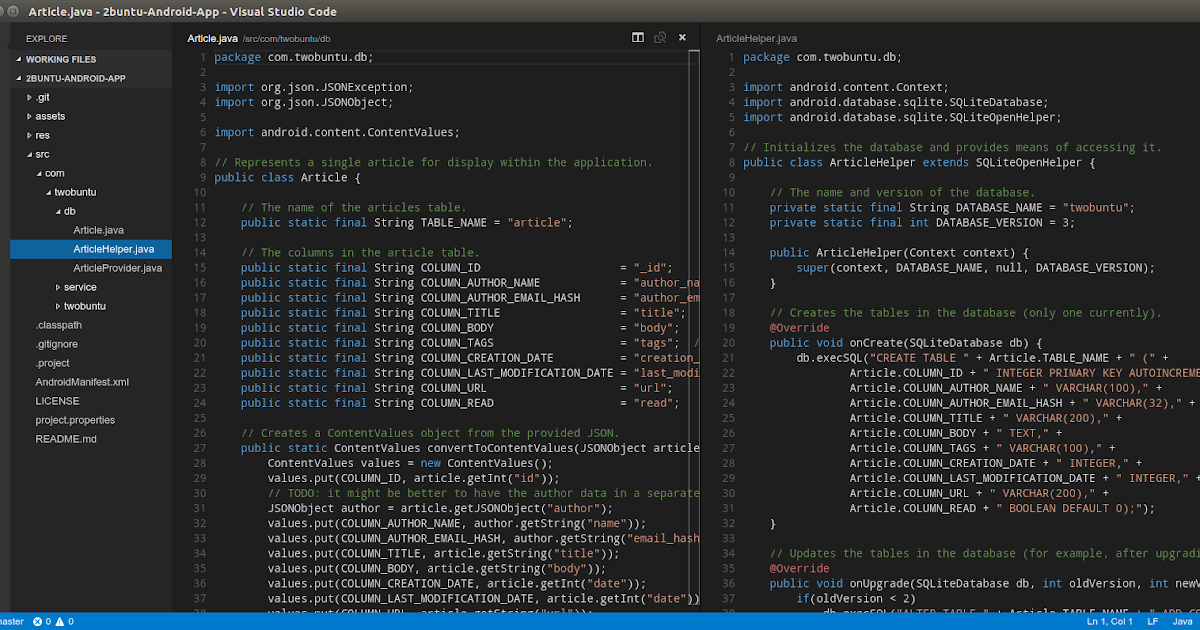Split the editor using the split icon
The height and width of the screenshot is (630, 1200).
click(638, 37)
